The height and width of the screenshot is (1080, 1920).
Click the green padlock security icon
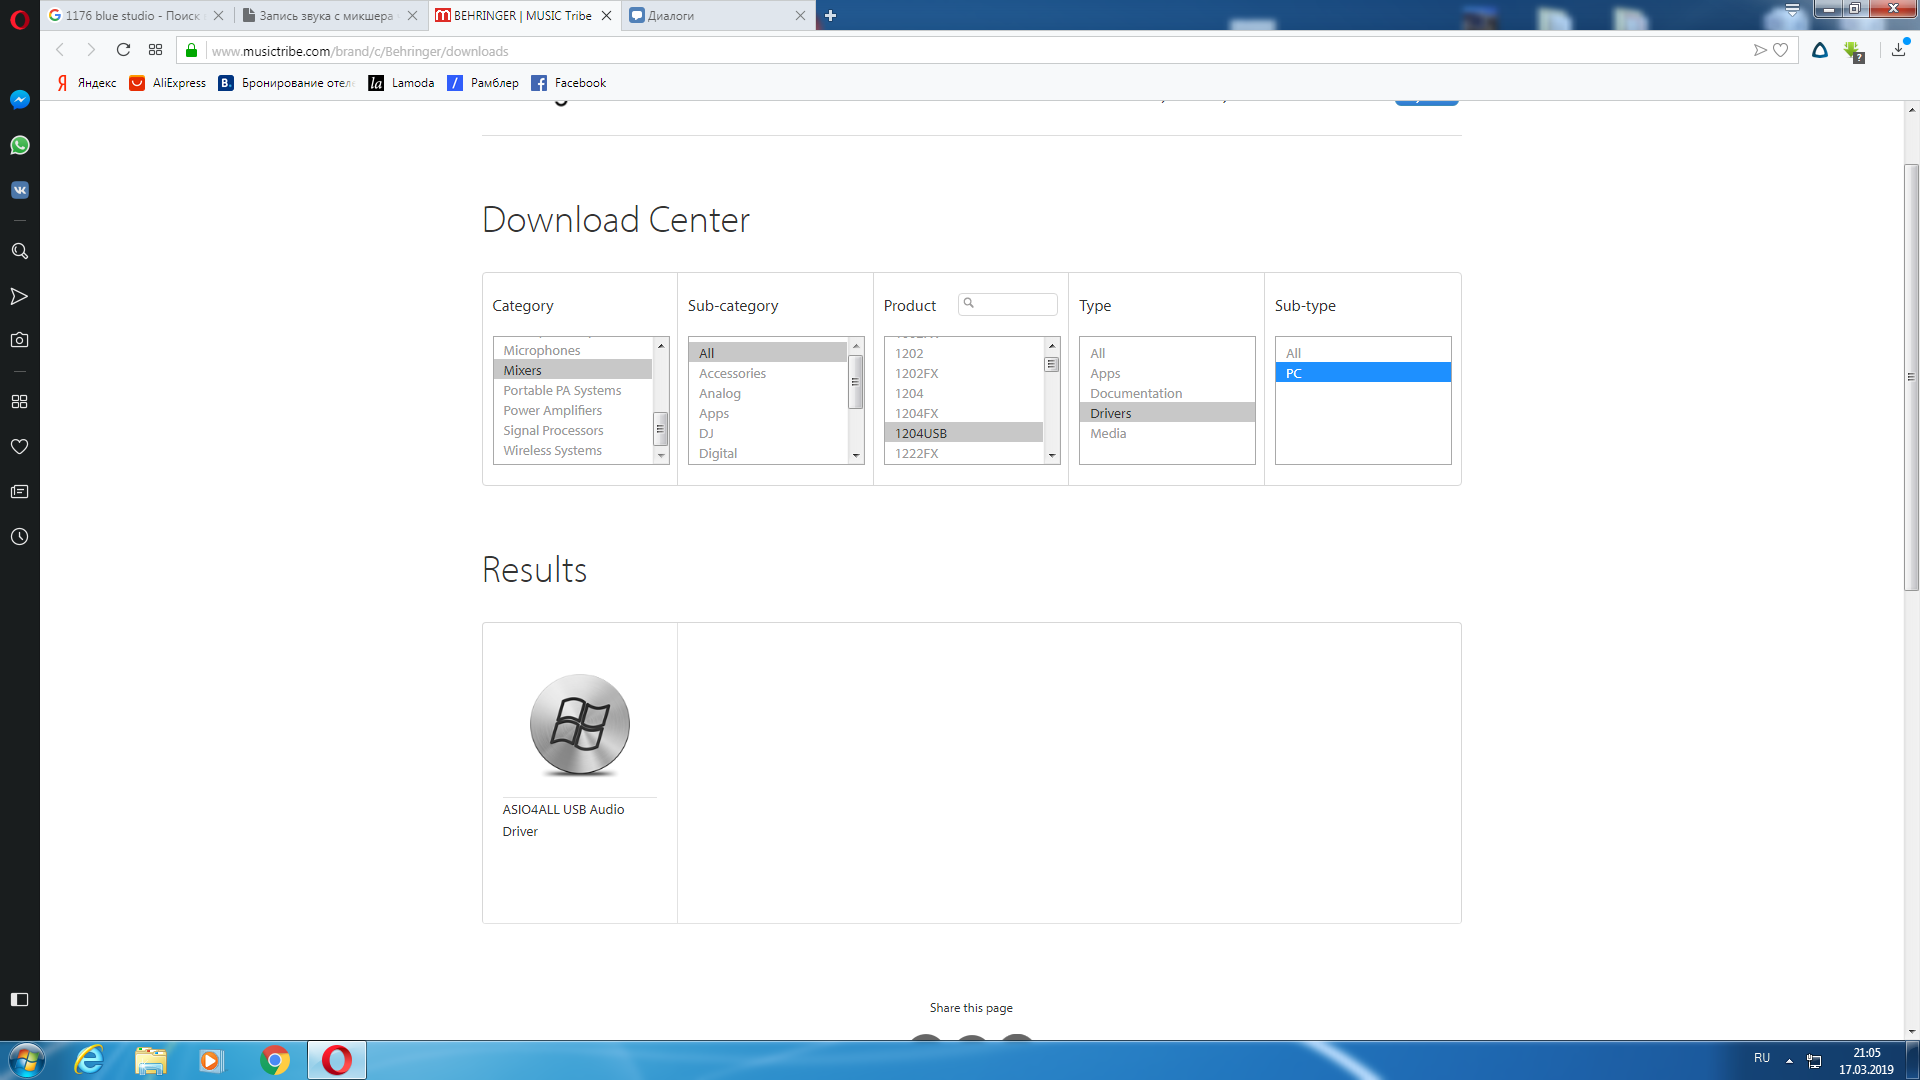pyautogui.click(x=191, y=50)
